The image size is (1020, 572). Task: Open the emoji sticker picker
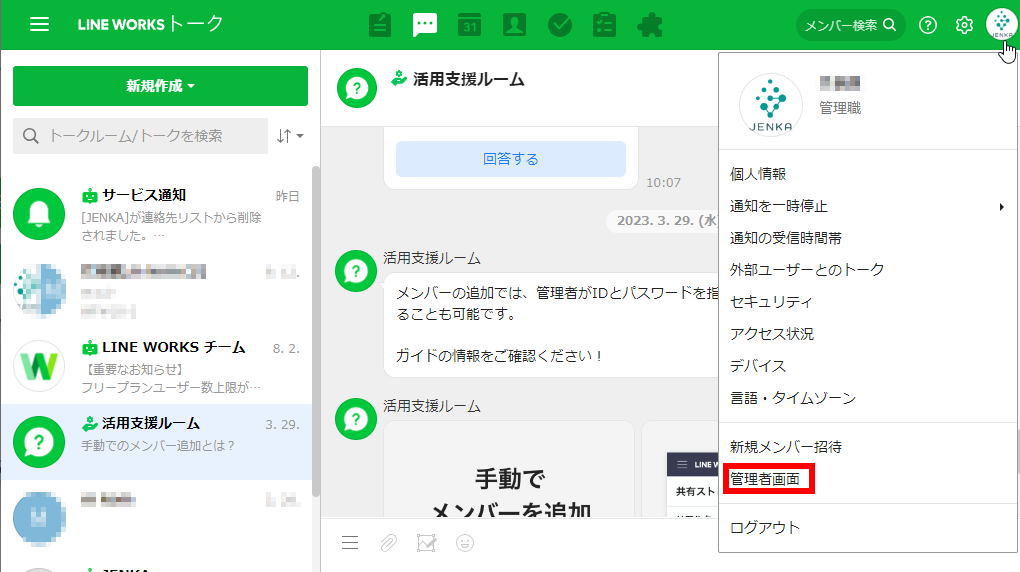click(464, 543)
